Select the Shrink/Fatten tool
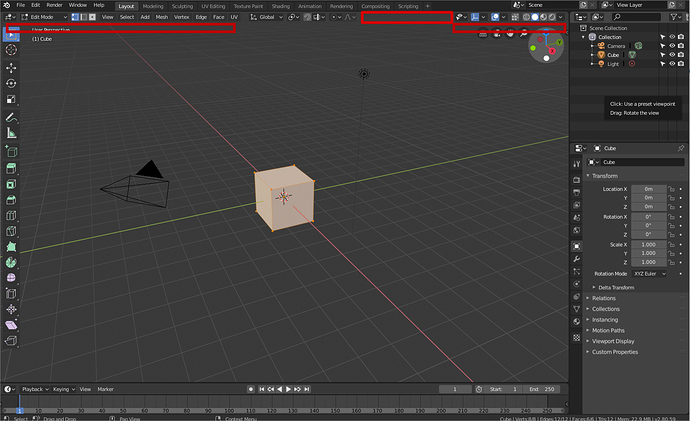Image resolution: width=690 pixels, height=421 pixels. (x=11, y=309)
